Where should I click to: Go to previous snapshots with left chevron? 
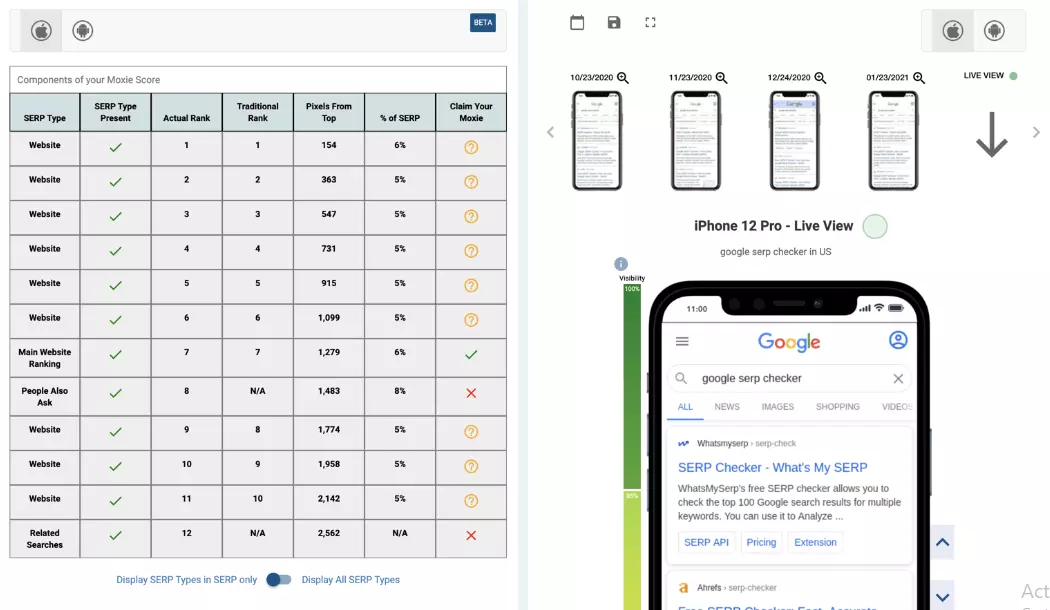[550, 133]
